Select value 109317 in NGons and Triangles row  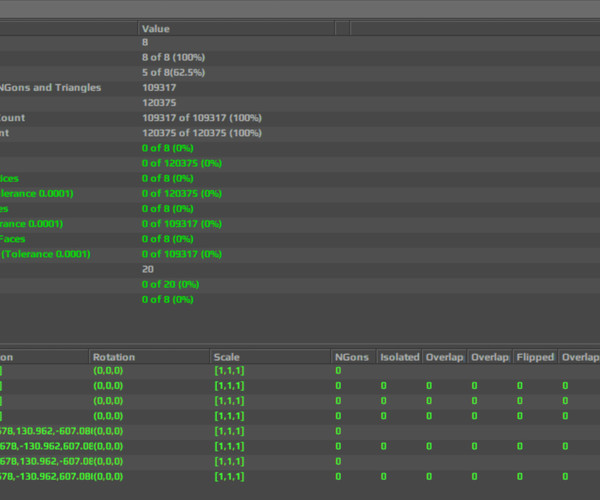coord(159,88)
